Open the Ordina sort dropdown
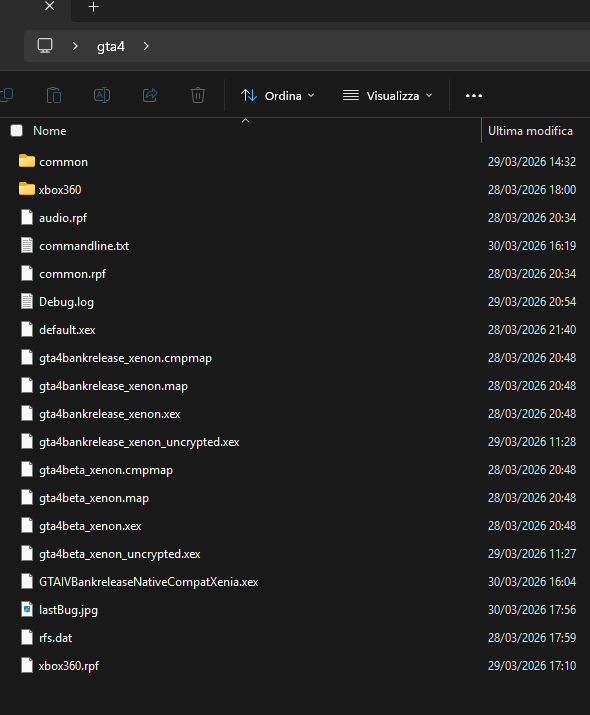590x715 pixels. tap(278, 96)
